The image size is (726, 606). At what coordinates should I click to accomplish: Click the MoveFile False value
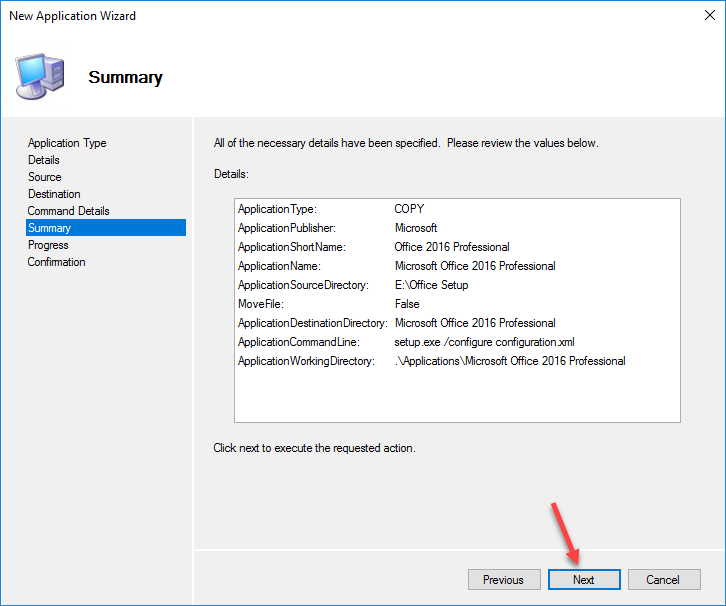(407, 304)
